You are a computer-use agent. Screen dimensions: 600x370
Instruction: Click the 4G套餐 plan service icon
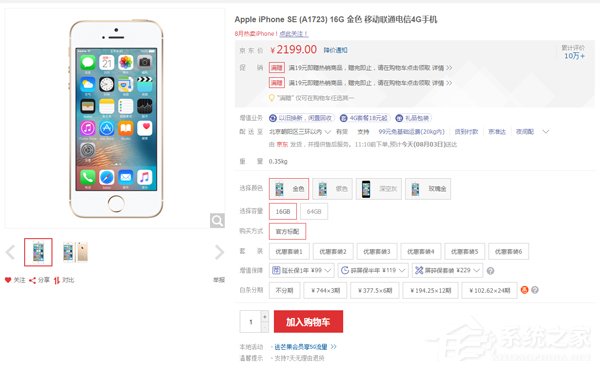(x=344, y=118)
